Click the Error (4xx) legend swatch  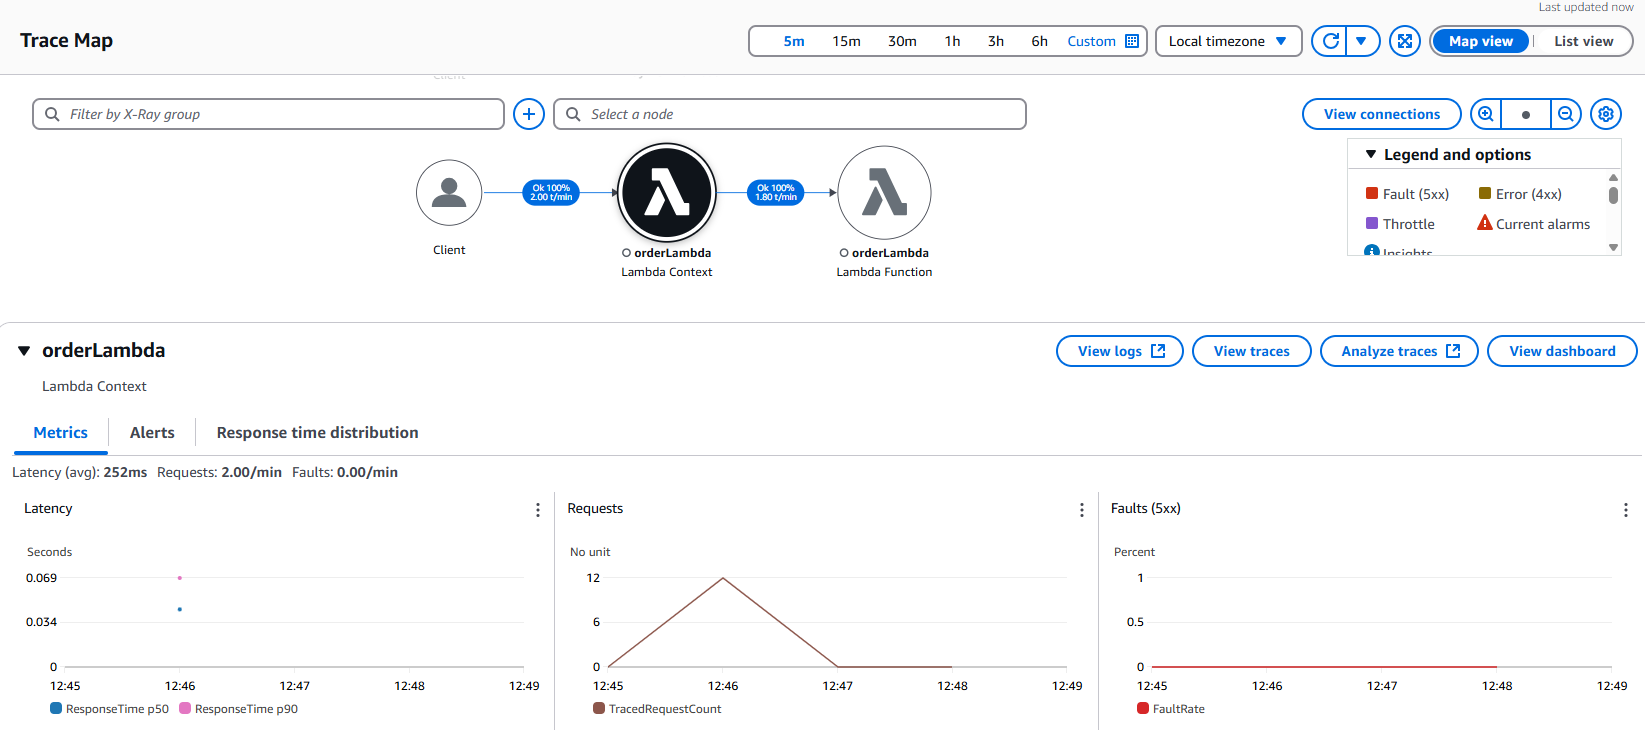coord(1485,193)
